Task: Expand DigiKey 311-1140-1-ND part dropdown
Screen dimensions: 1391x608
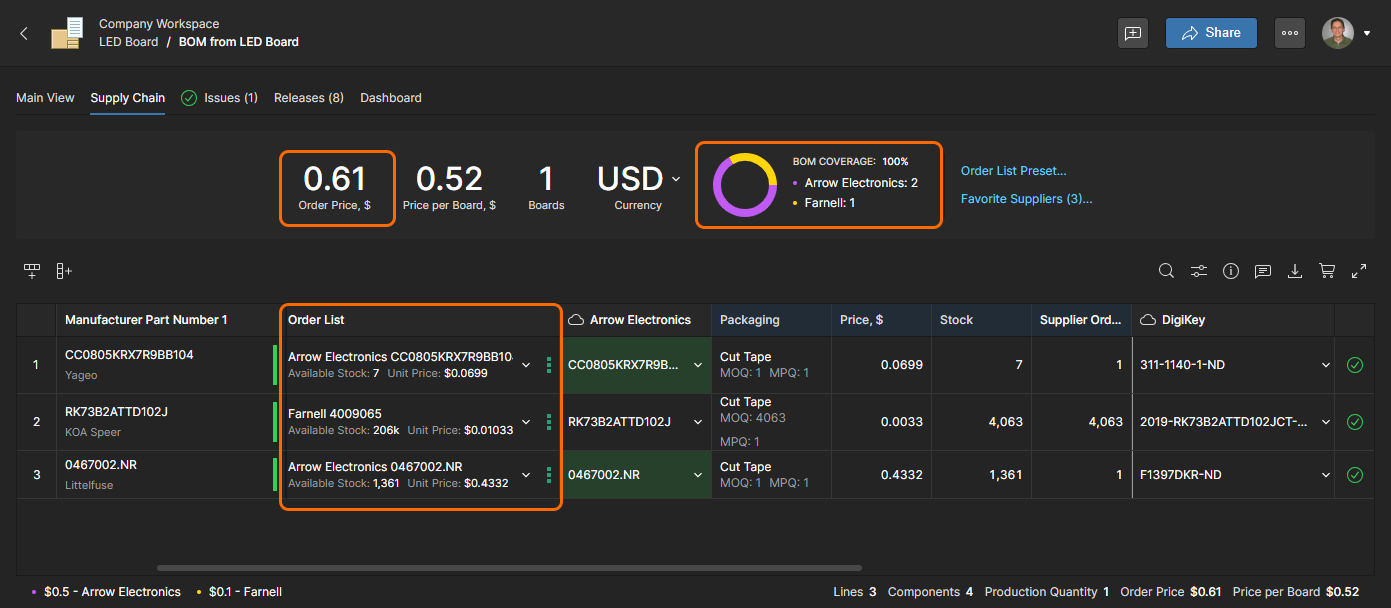Action: point(1325,365)
